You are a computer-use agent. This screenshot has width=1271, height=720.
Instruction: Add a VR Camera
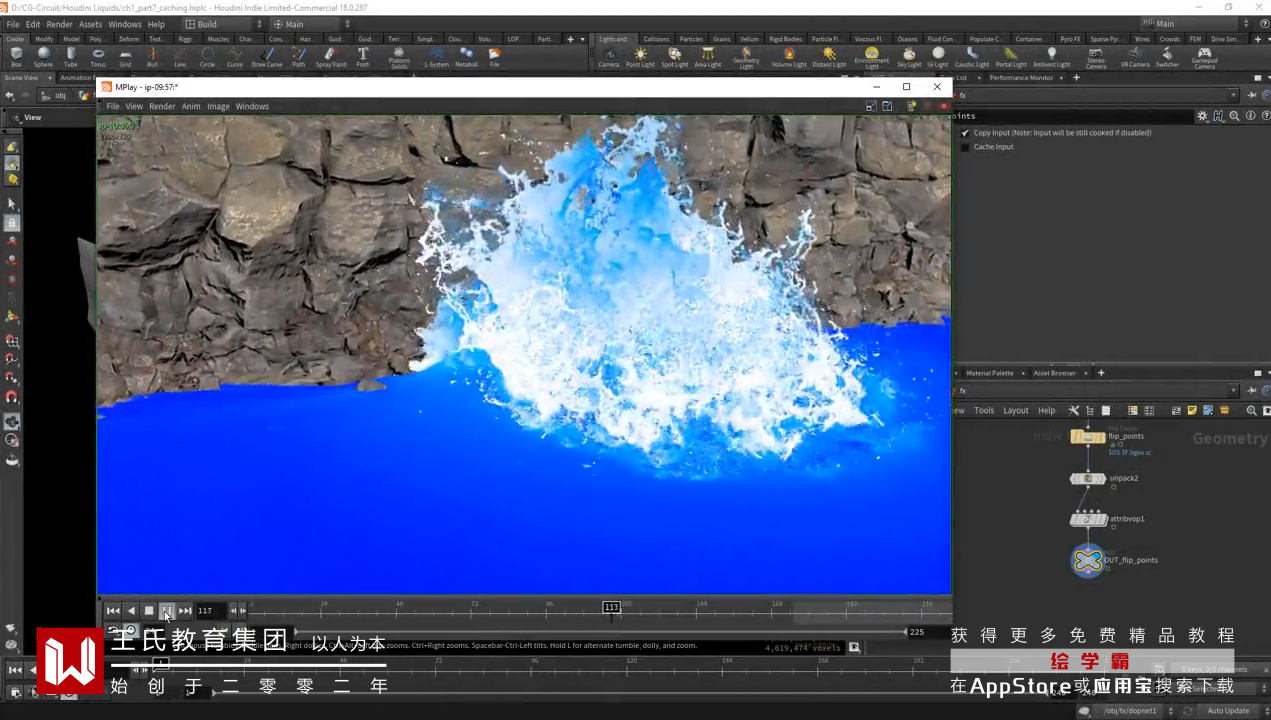(1135, 57)
